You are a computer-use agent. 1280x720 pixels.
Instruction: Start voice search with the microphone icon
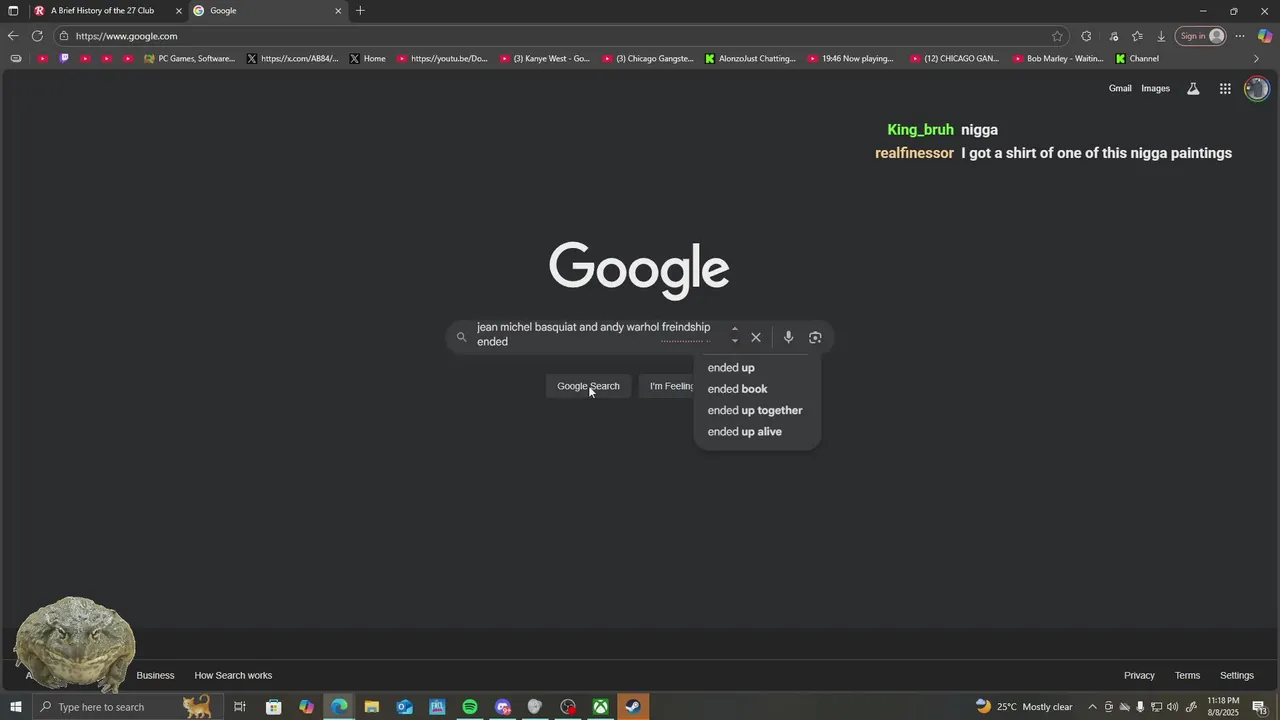coord(788,337)
